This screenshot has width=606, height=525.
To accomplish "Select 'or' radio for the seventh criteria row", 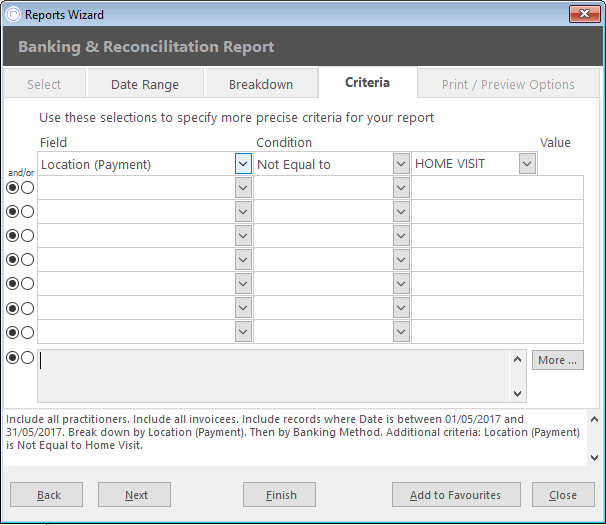I will pyautogui.click(x=27, y=309).
